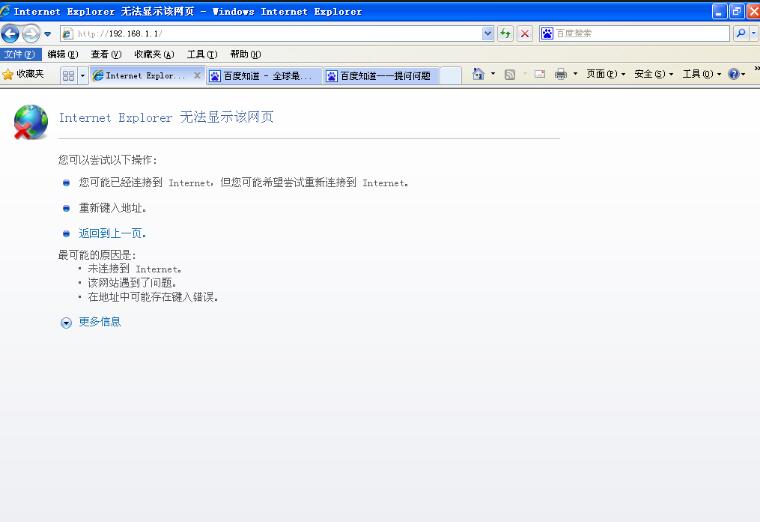Open the 查看(V) menu
The image size is (760, 522).
(x=106, y=54)
